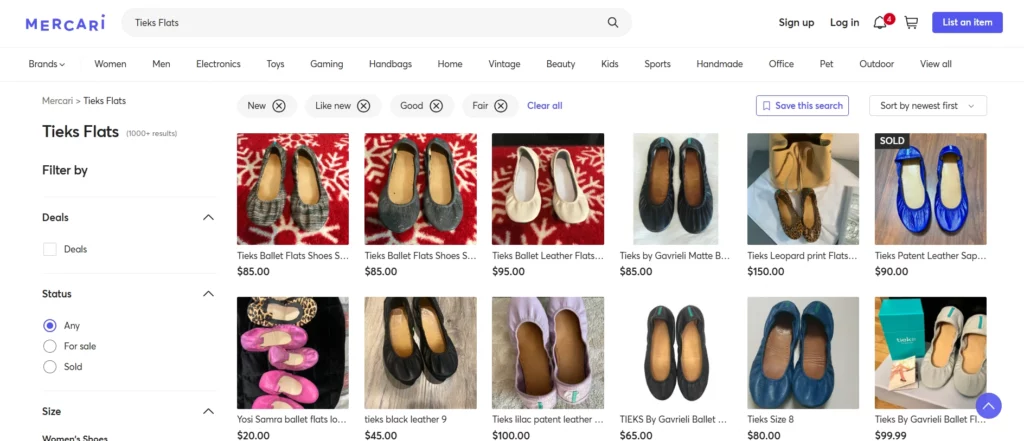
Task: Open the notifications bell icon
Action: click(880, 23)
